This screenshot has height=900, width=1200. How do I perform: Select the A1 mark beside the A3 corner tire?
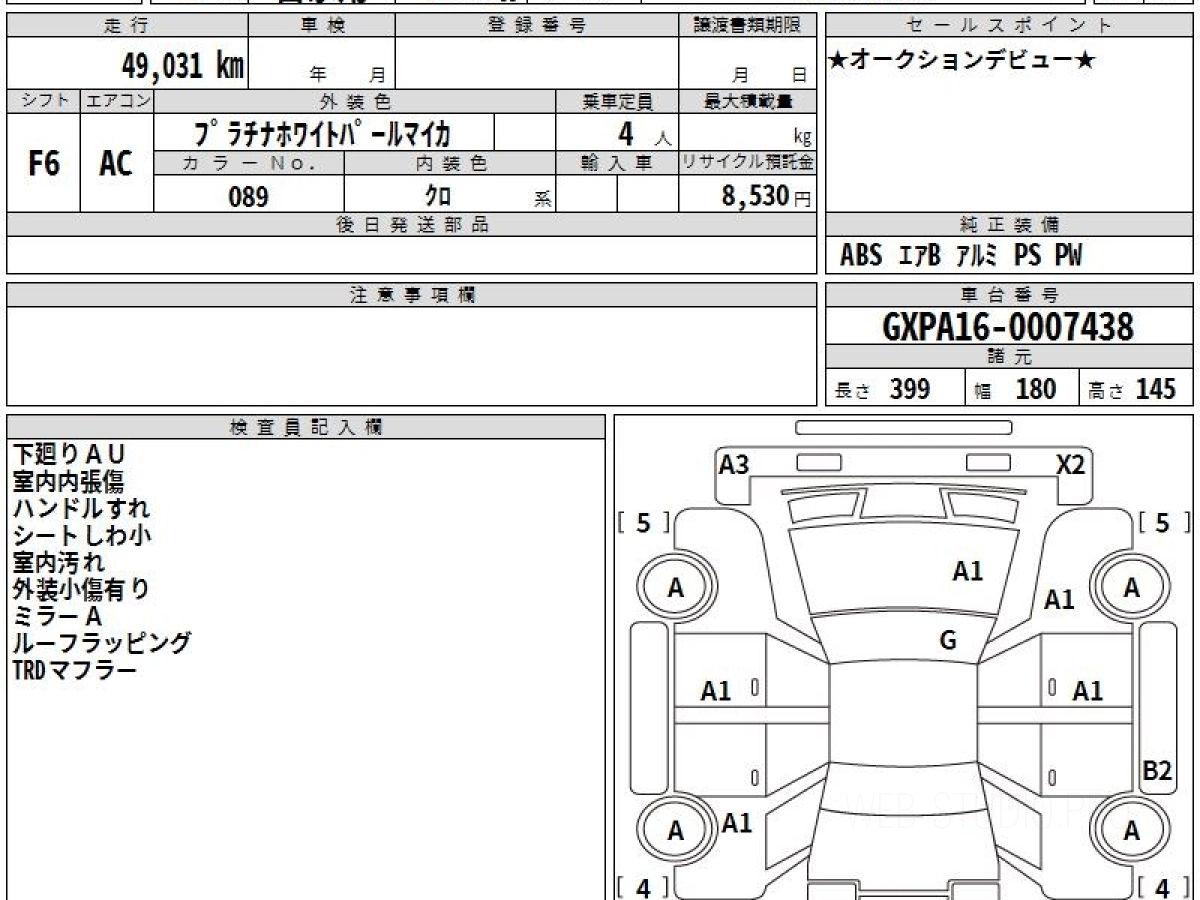736,823
